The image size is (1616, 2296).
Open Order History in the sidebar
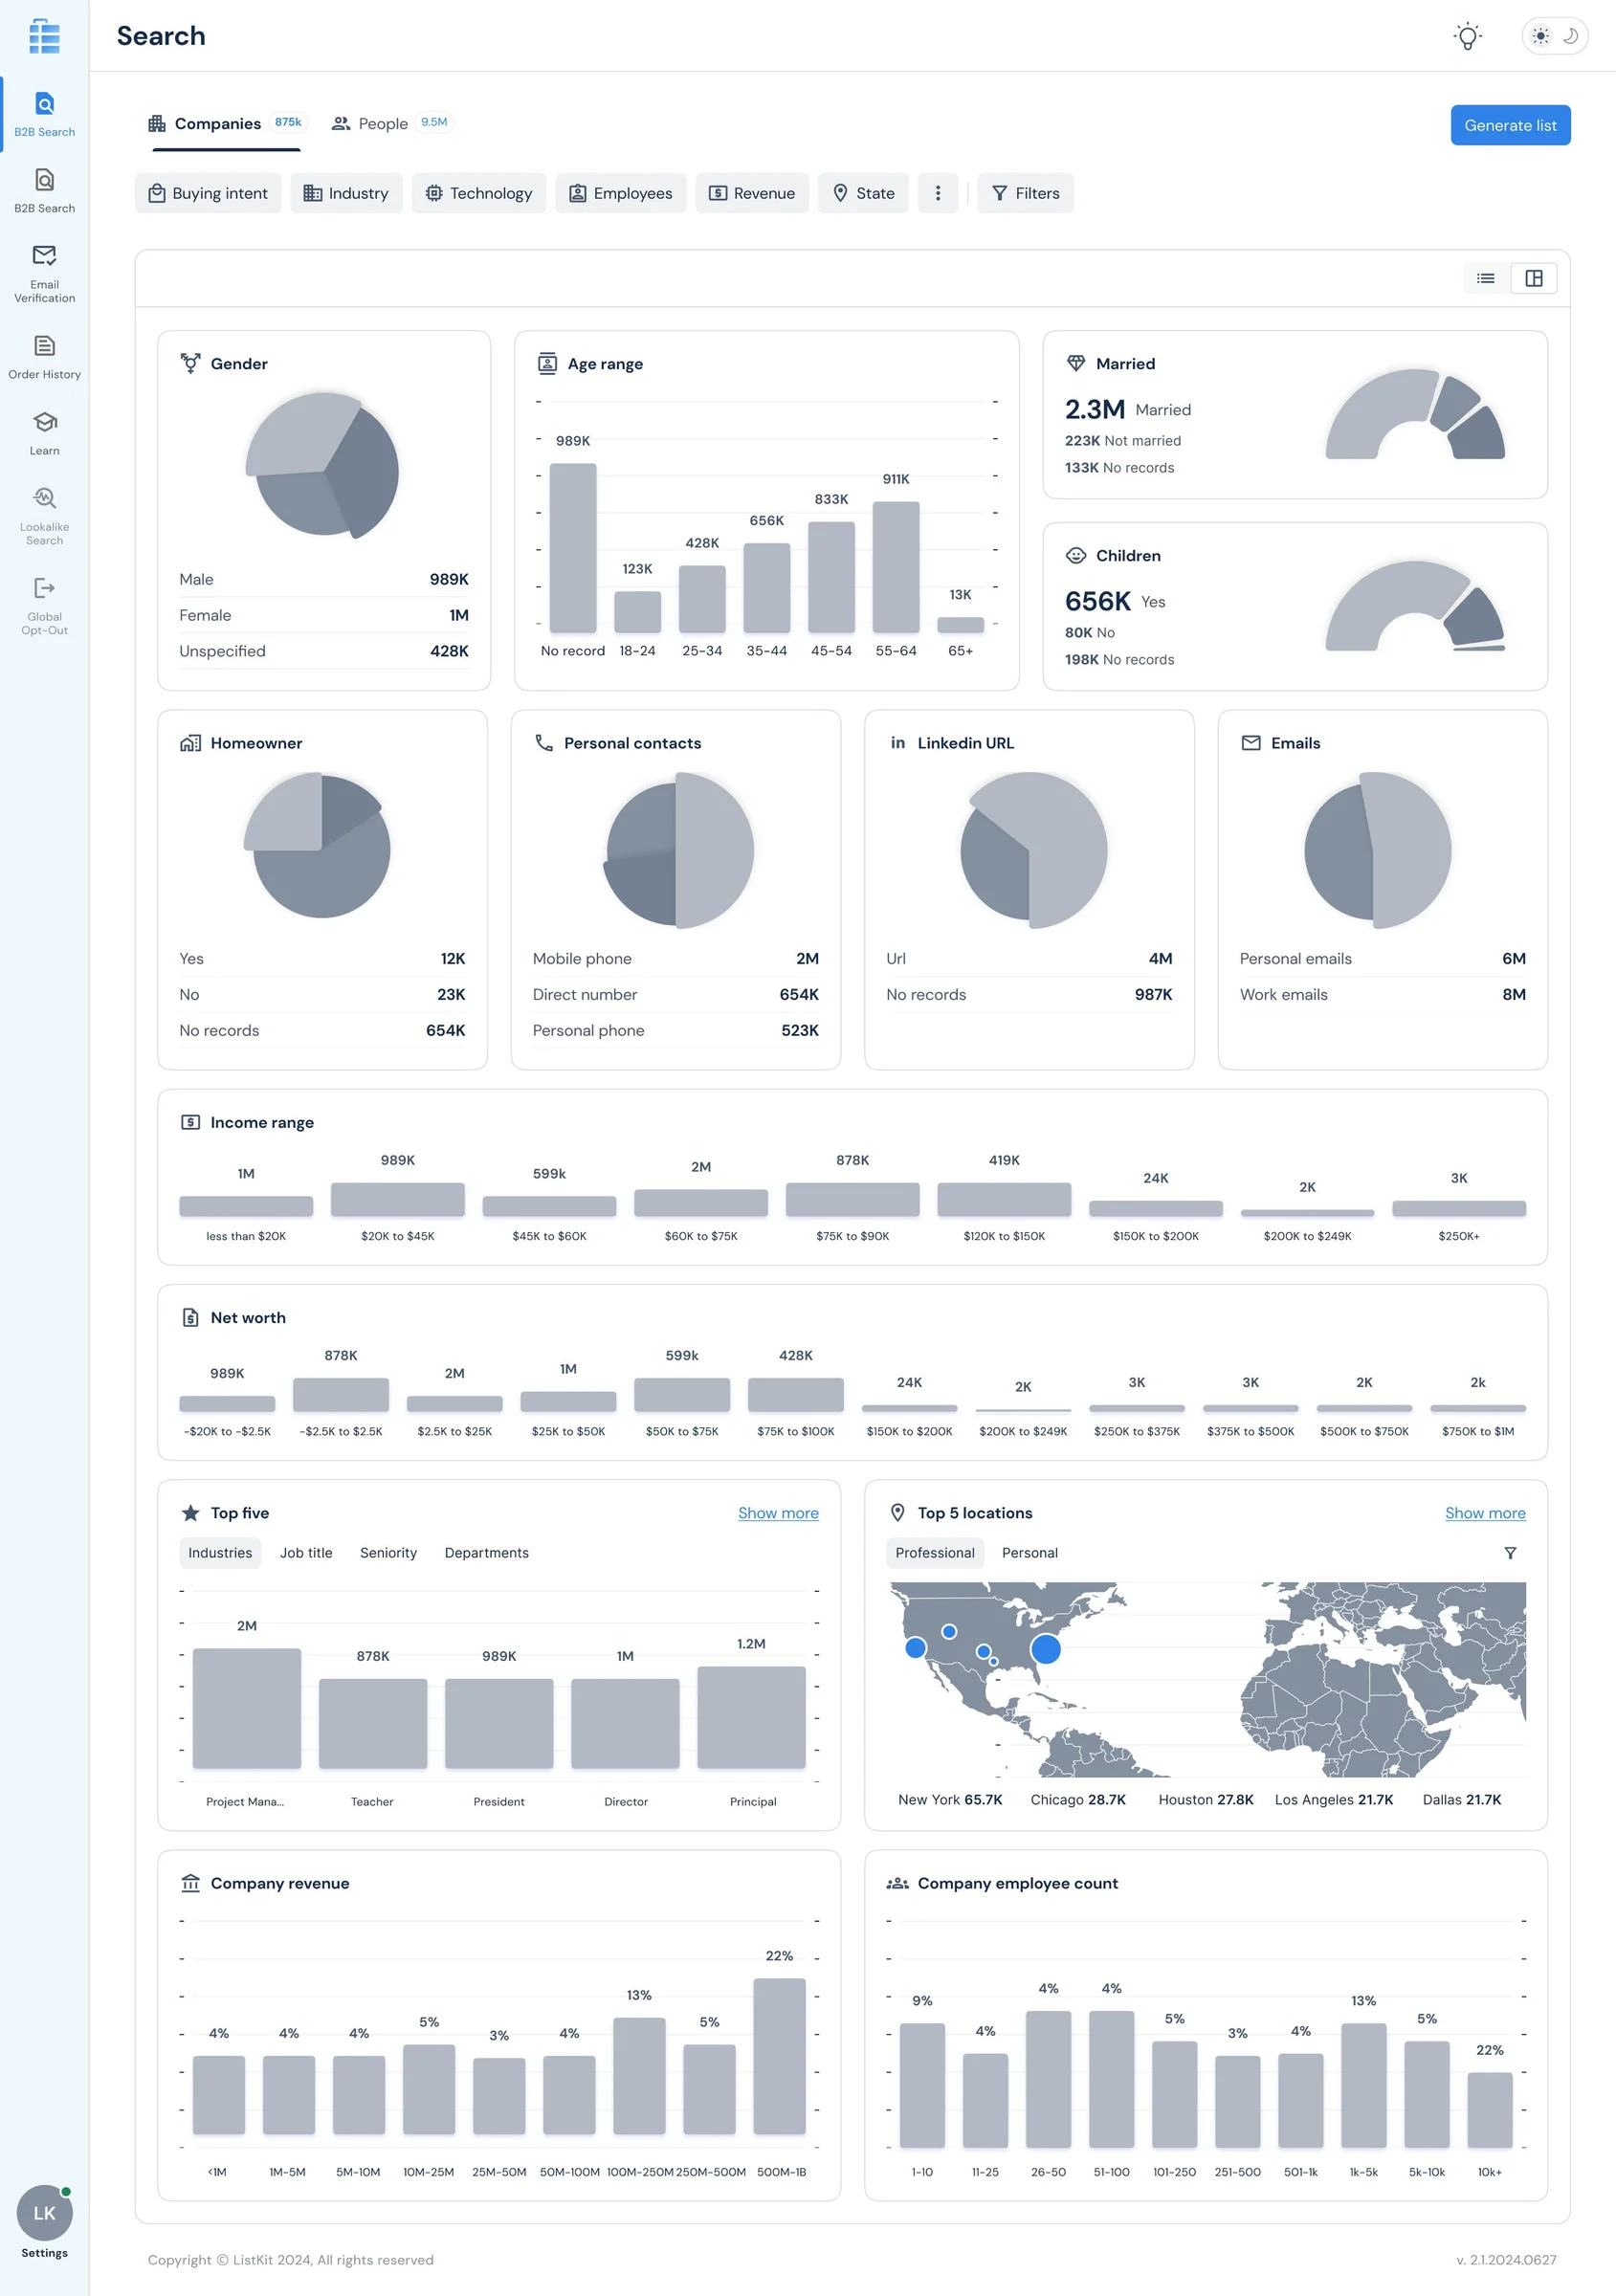pos(44,357)
